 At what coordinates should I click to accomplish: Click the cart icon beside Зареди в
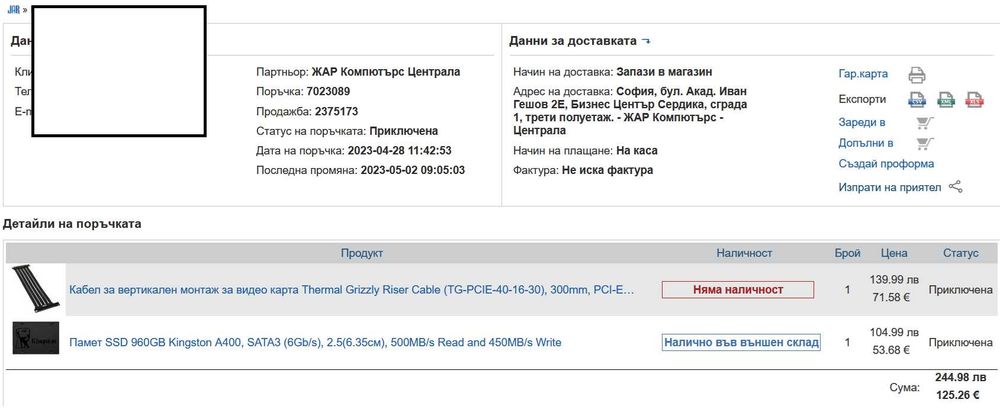(x=924, y=123)
